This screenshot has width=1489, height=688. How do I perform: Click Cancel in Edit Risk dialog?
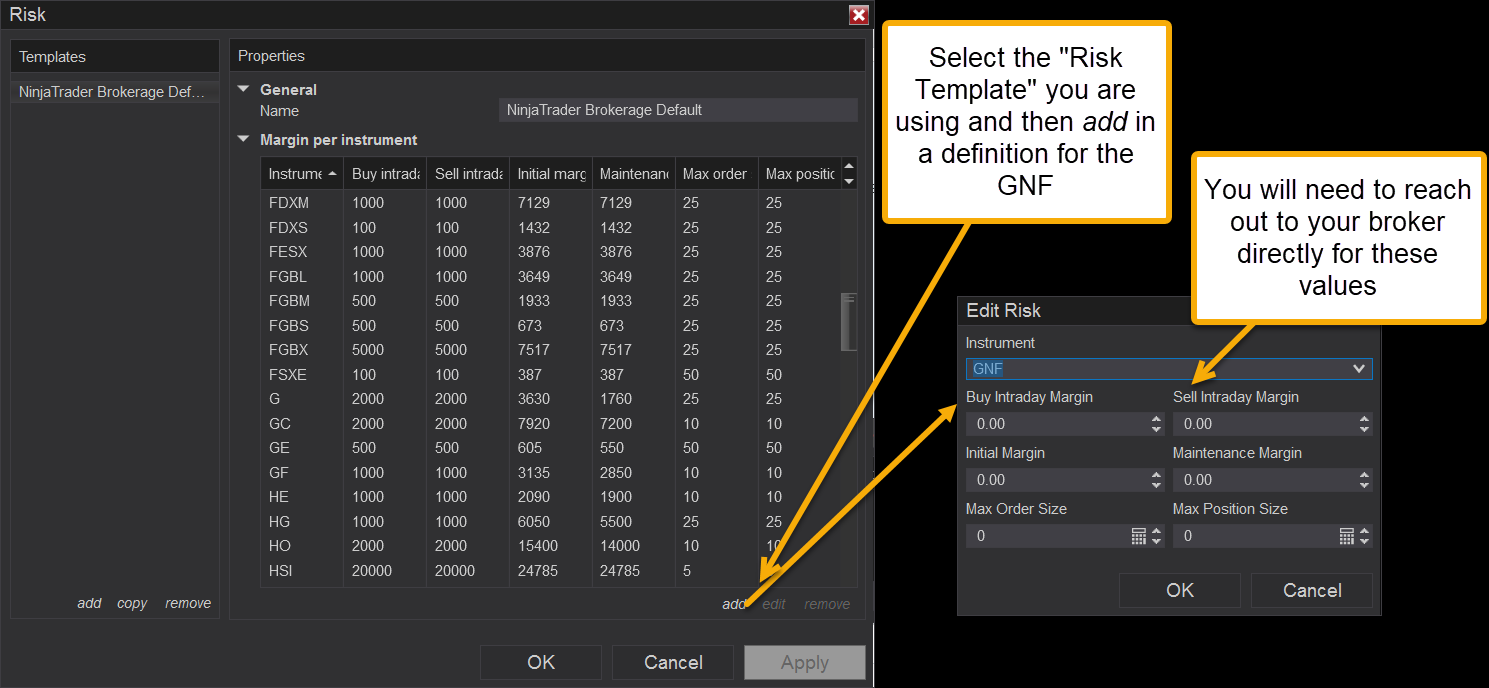(1312, 590)
